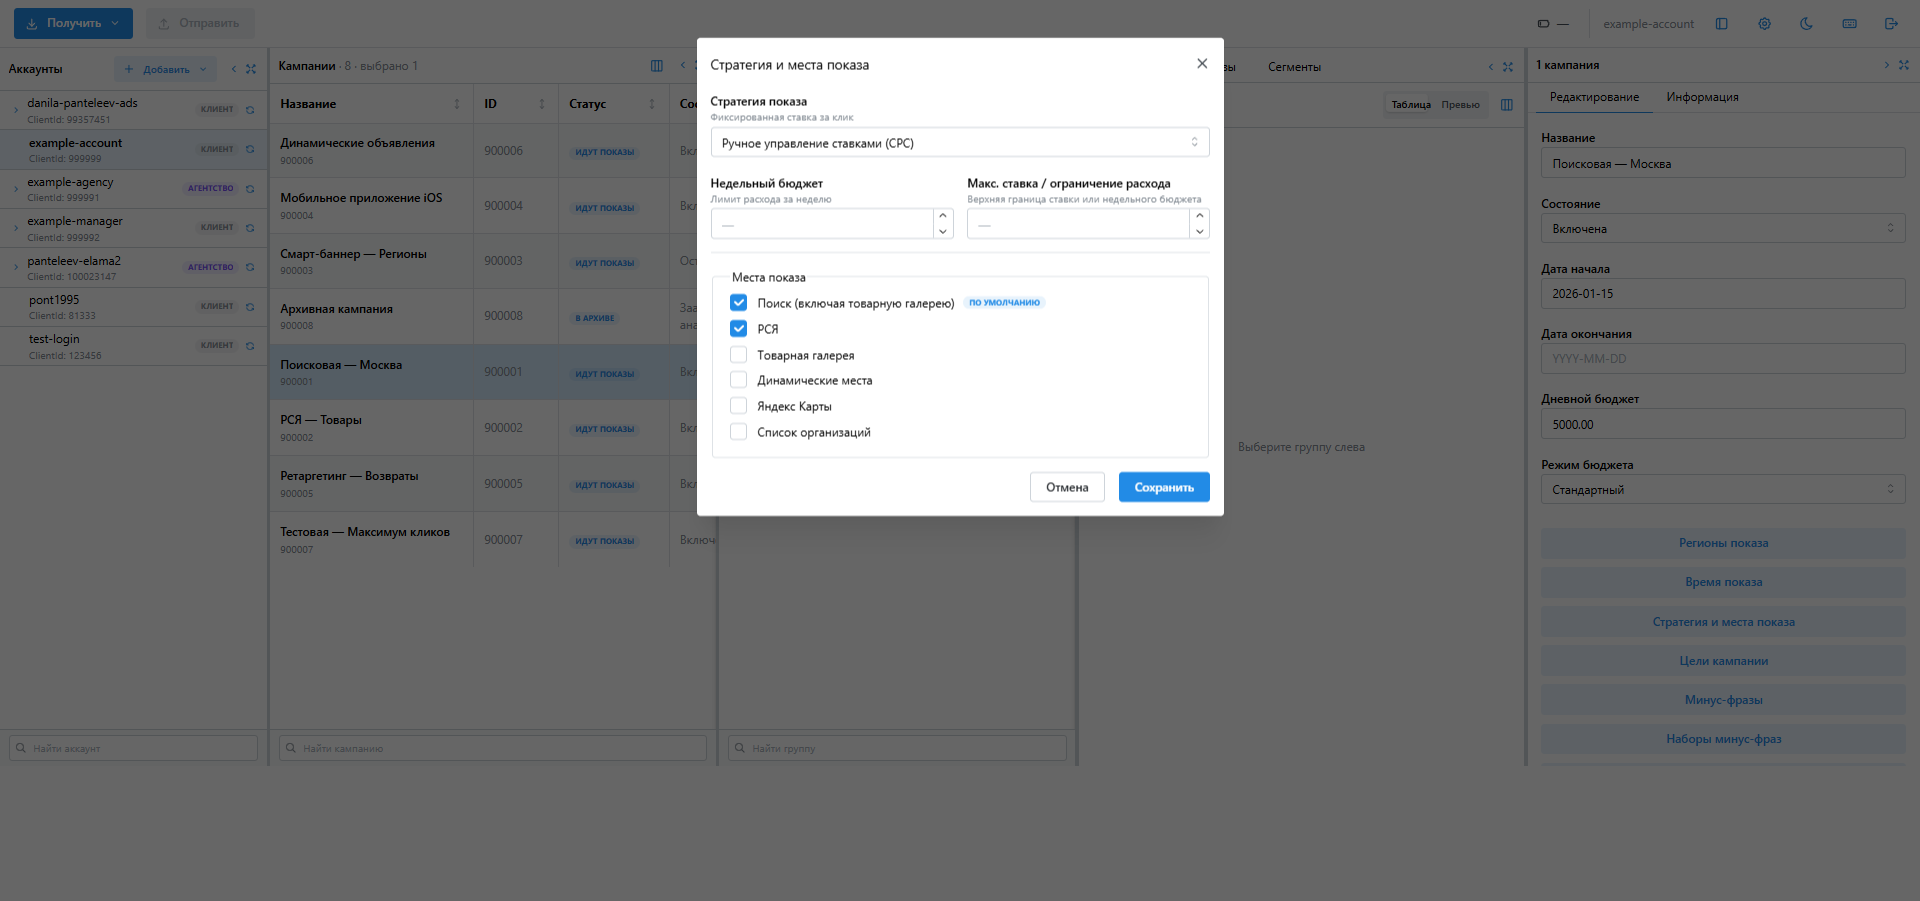Viewport: 1920px width, 901px height.
Task: Save strategy with Сохранить button
Action: click(1164, 487)
